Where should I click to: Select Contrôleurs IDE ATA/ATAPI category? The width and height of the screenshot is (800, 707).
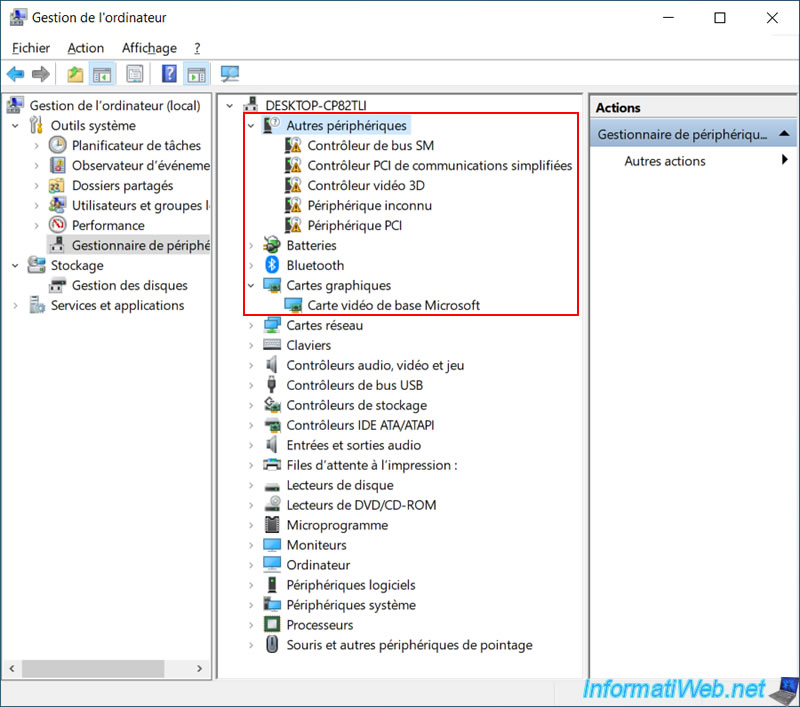point(360,425)
